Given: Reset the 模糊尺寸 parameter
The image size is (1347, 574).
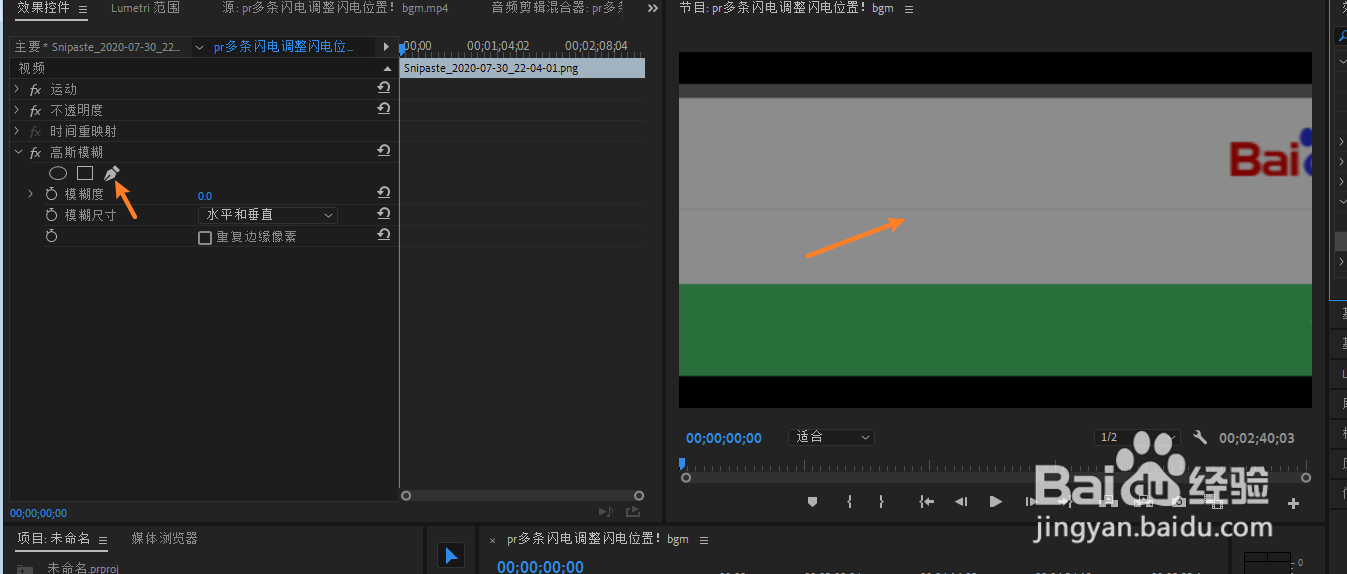Looking at the screenshot, I should coord(383,215).
